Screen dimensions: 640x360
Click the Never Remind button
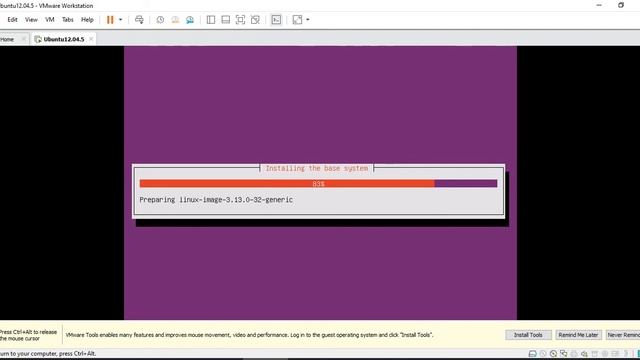click(623, 335)
